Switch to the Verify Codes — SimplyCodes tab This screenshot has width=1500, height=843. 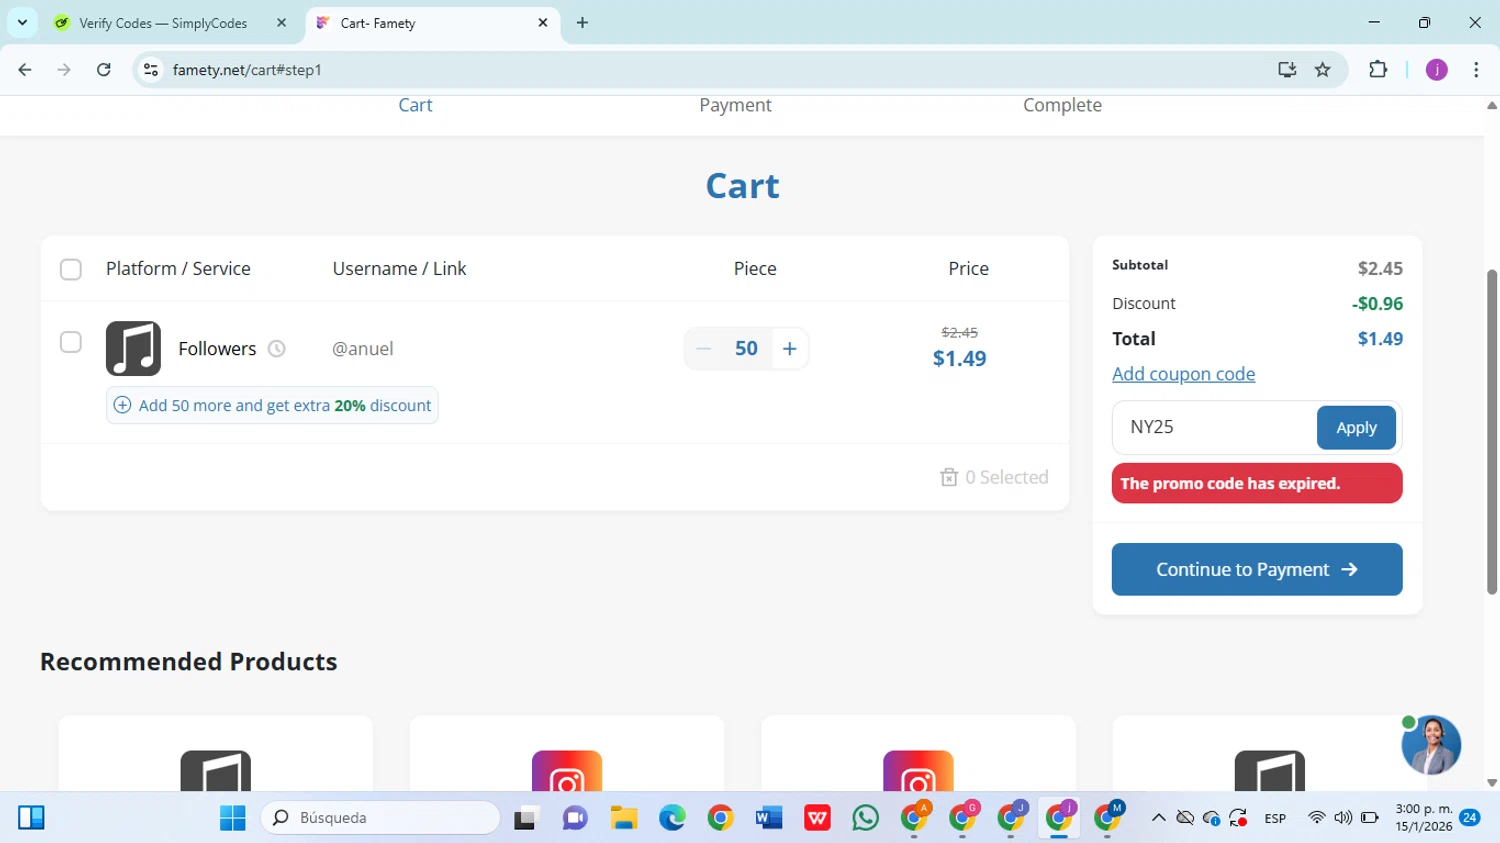coord(170,22)
